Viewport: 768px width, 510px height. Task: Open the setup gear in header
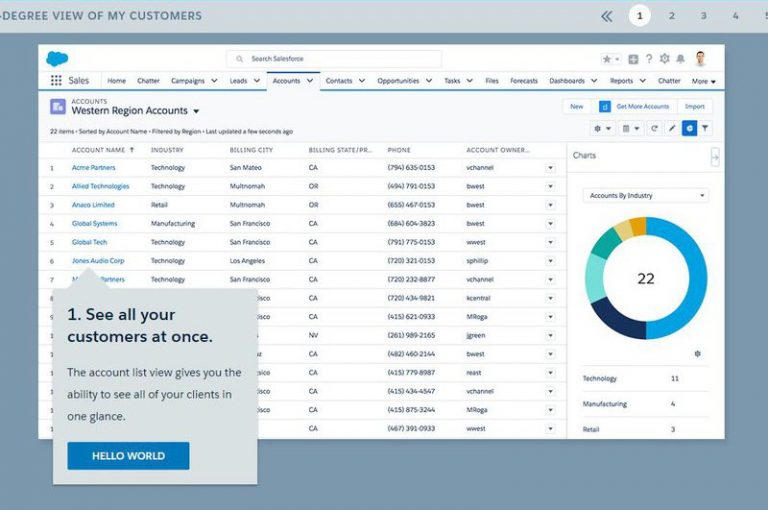click(x=665, y=59)
